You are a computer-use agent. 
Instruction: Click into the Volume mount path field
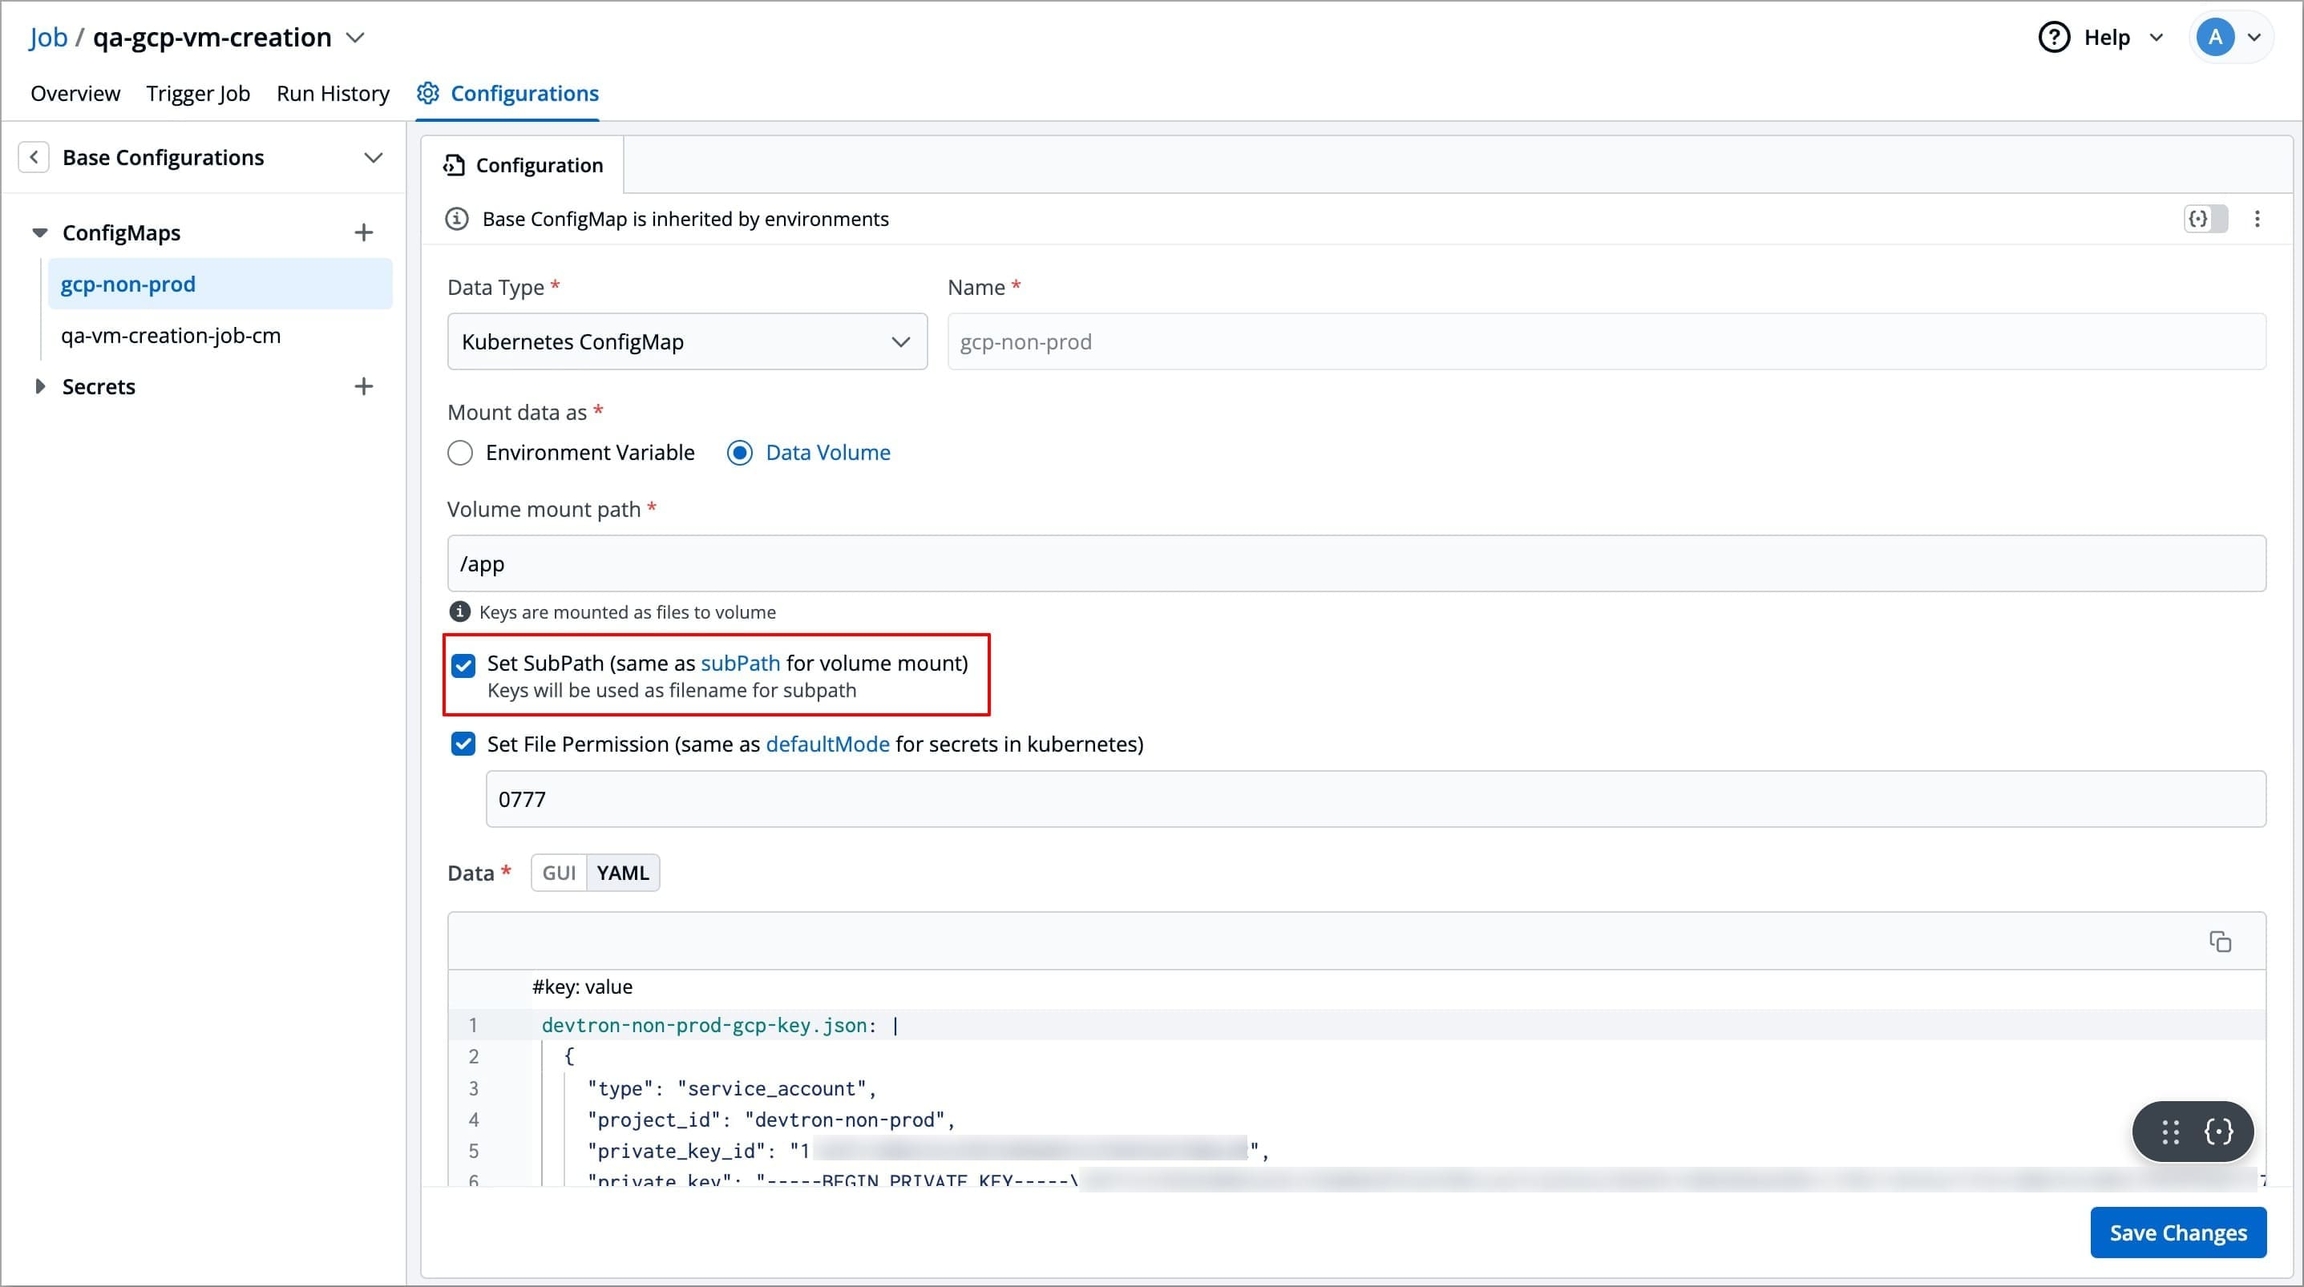[x=1355, y=564]
